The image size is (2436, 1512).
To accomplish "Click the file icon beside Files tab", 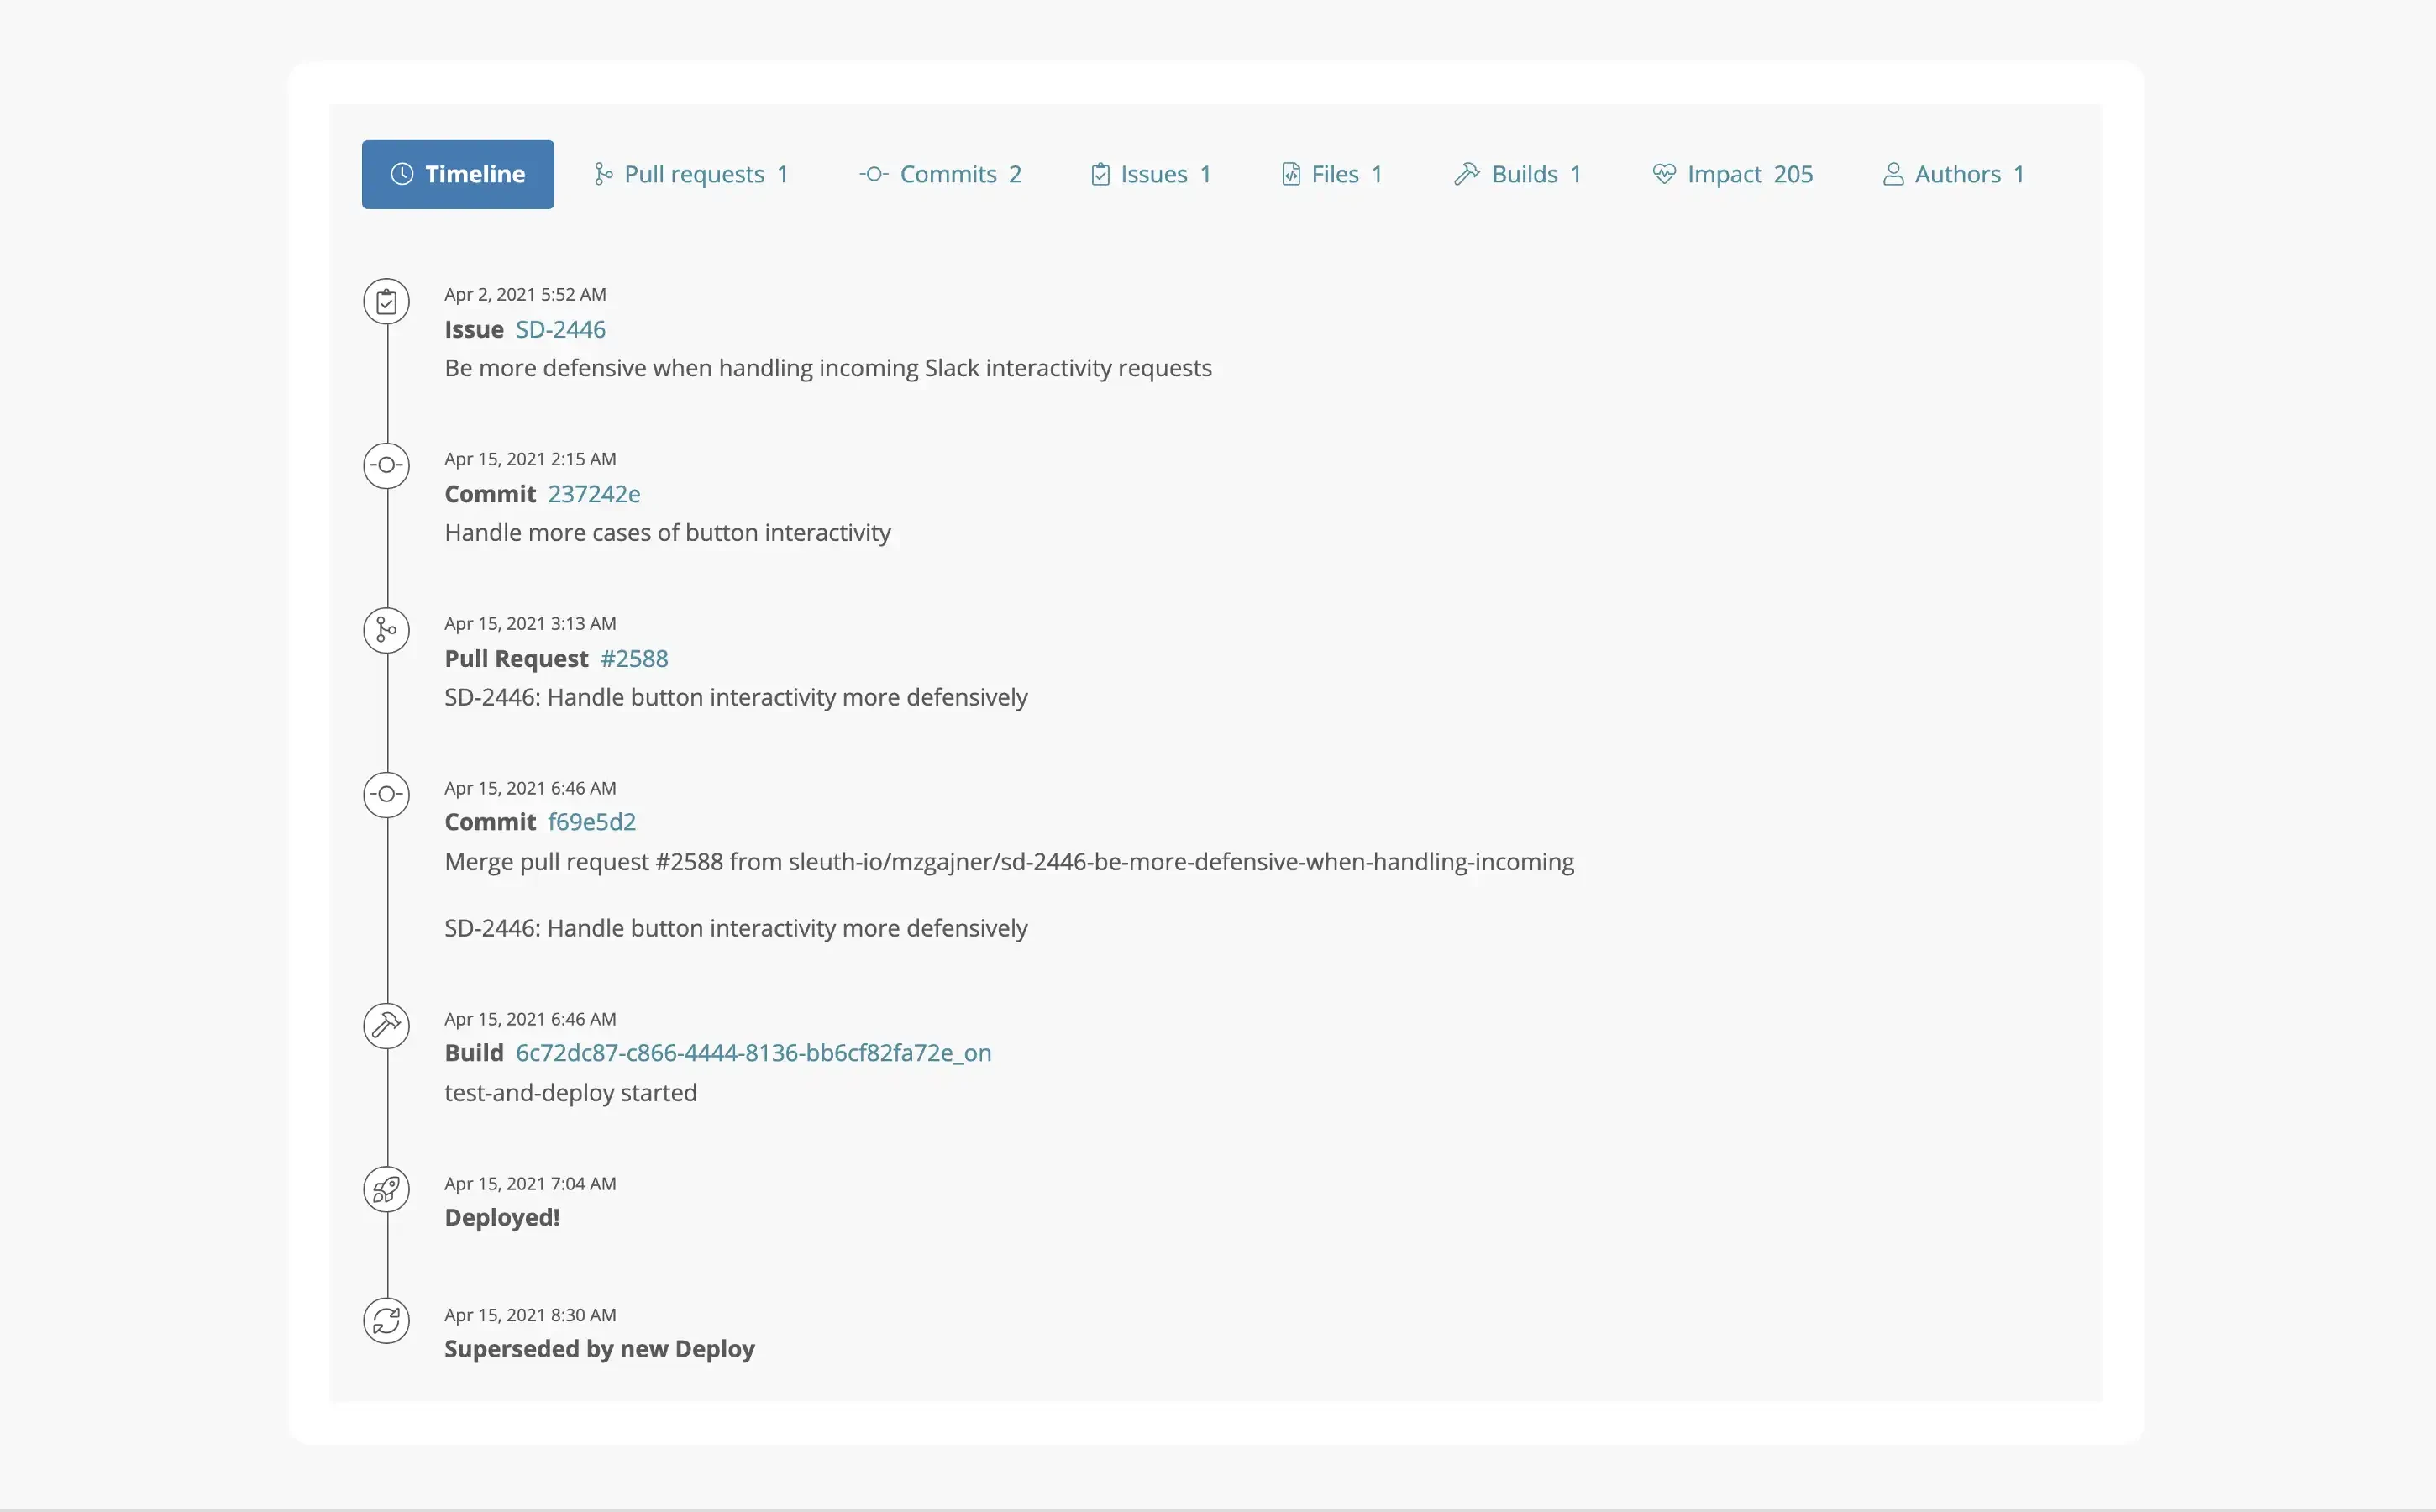I will tap(1291, 174).
